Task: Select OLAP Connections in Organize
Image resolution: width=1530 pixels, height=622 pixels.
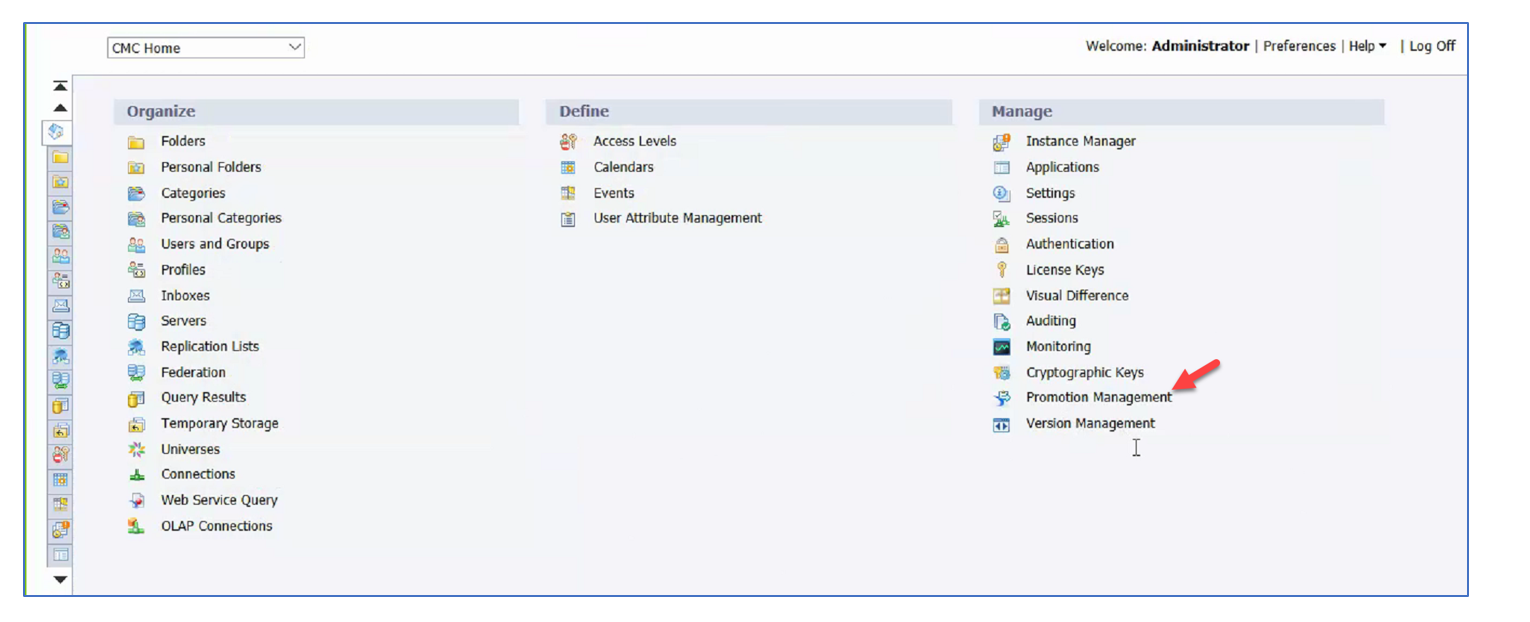Action: tap(217, 525)
